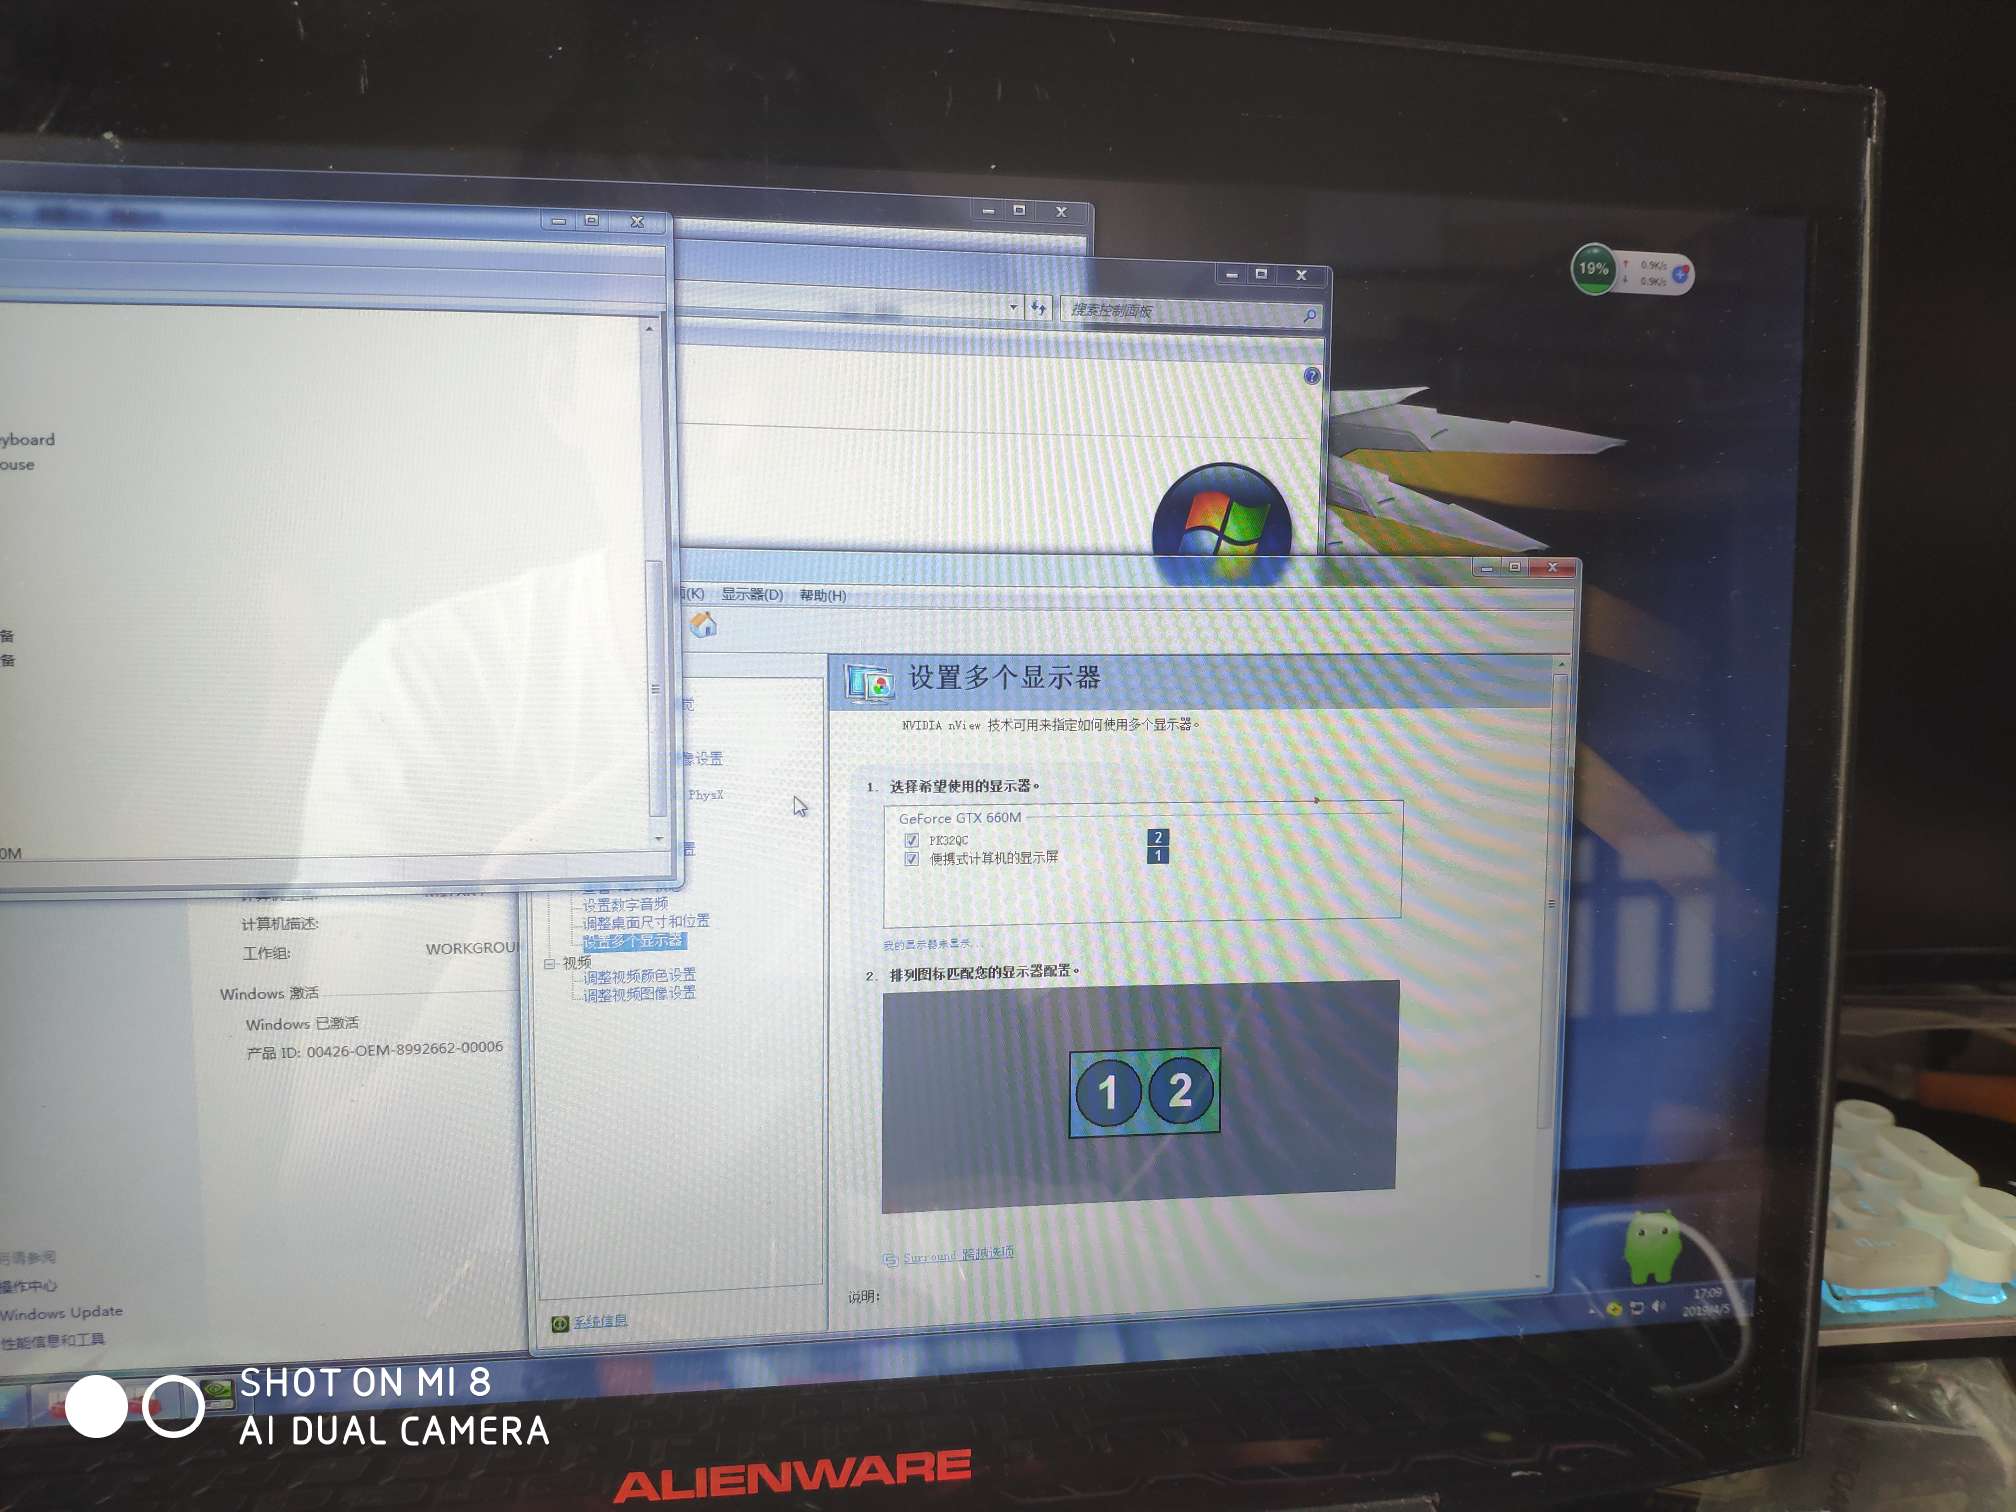Click the front-left window scrollbar thumb
This screenshot has height=1512, width=2016.
(x=656, y=688)
